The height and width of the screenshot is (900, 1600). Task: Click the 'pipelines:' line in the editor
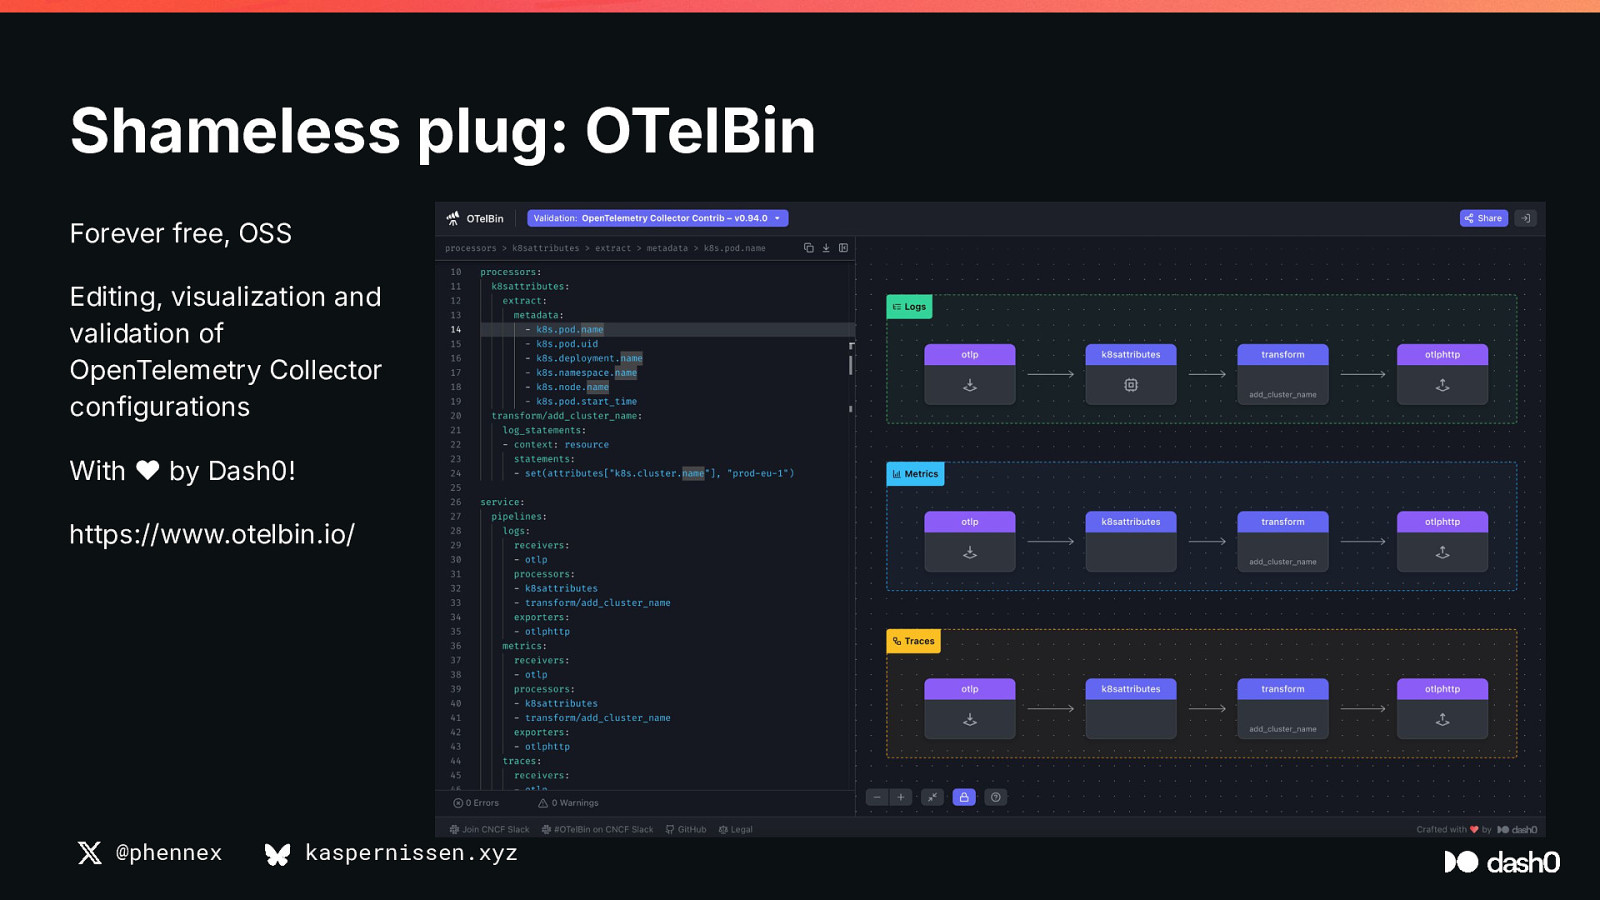pyautogui.click(x=519, y=517)
